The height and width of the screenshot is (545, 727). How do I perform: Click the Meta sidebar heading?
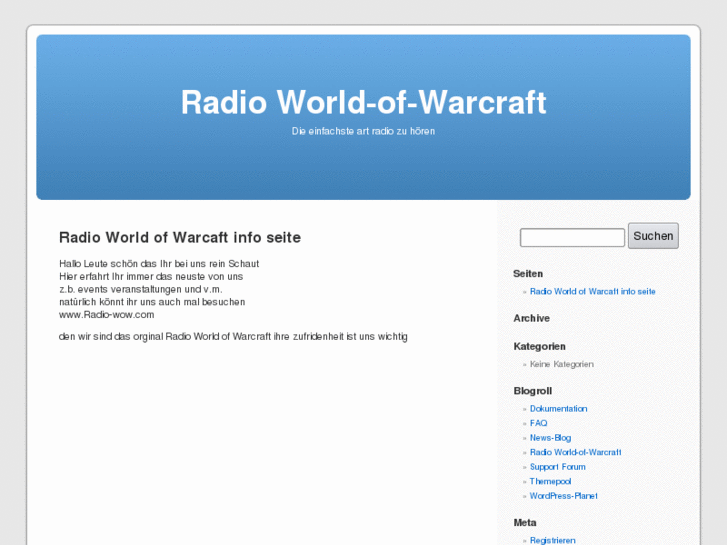click(x=525, y=523)
